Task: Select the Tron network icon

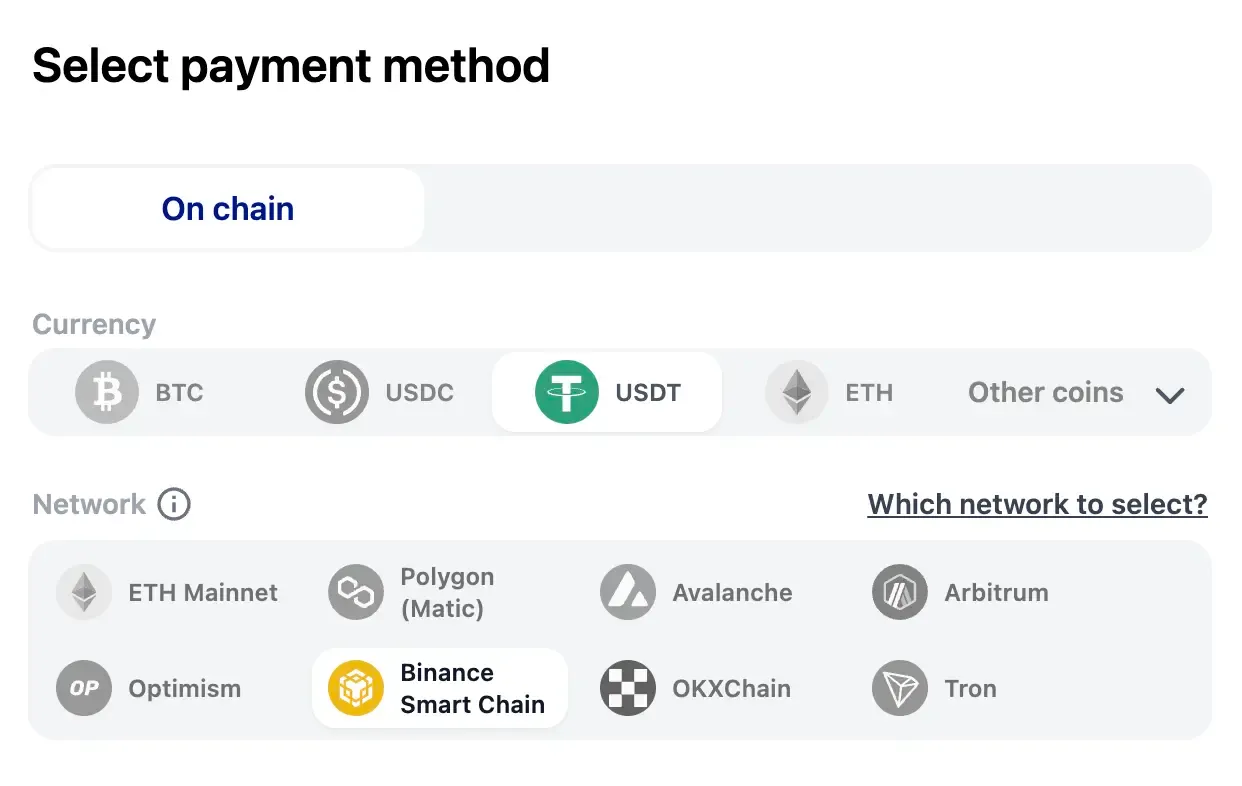Action: (x=899, y=688)
